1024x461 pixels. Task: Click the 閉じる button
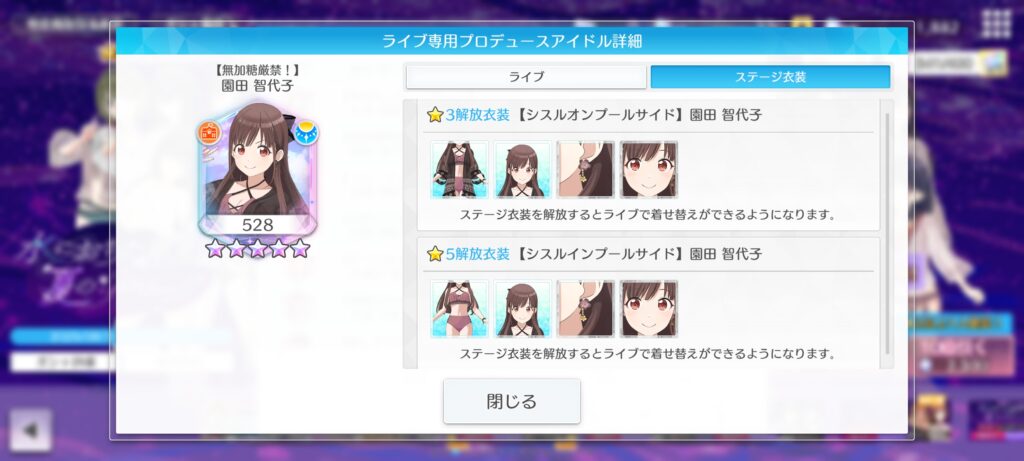[x=511, y=401]
